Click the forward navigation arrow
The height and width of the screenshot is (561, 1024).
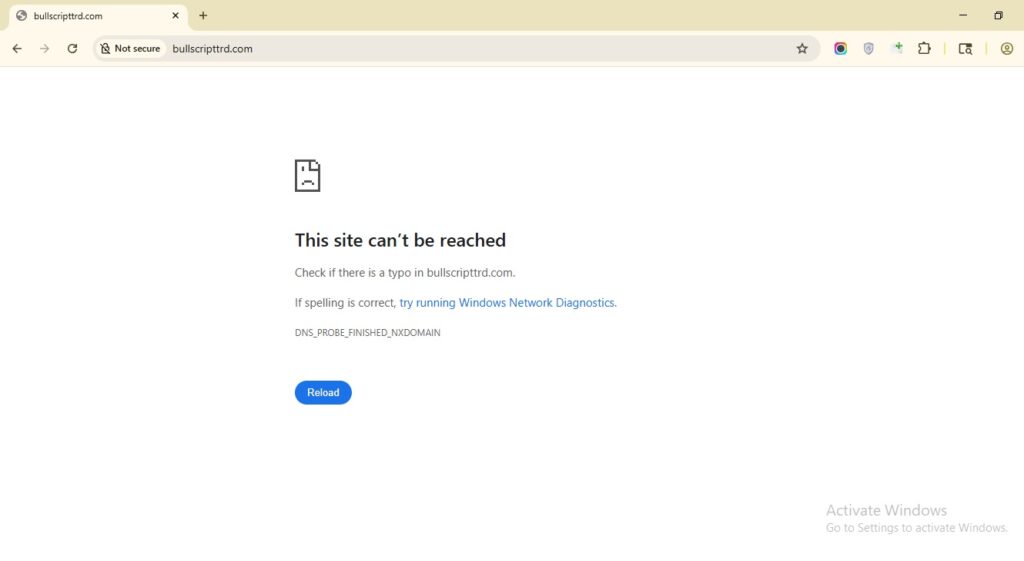[44, 48]
